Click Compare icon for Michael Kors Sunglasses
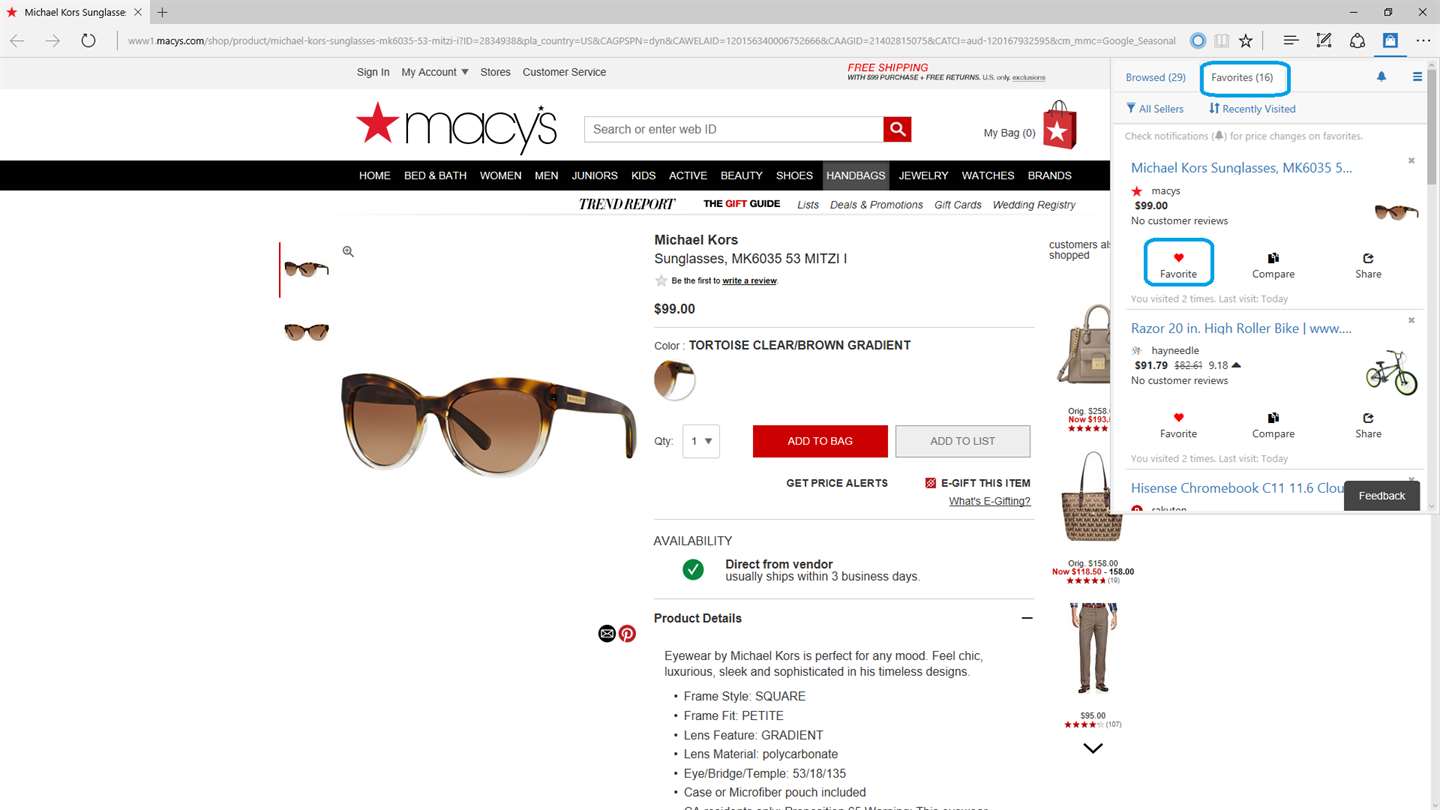Viewport: 1440px width, 810px height. point(1273,265)
